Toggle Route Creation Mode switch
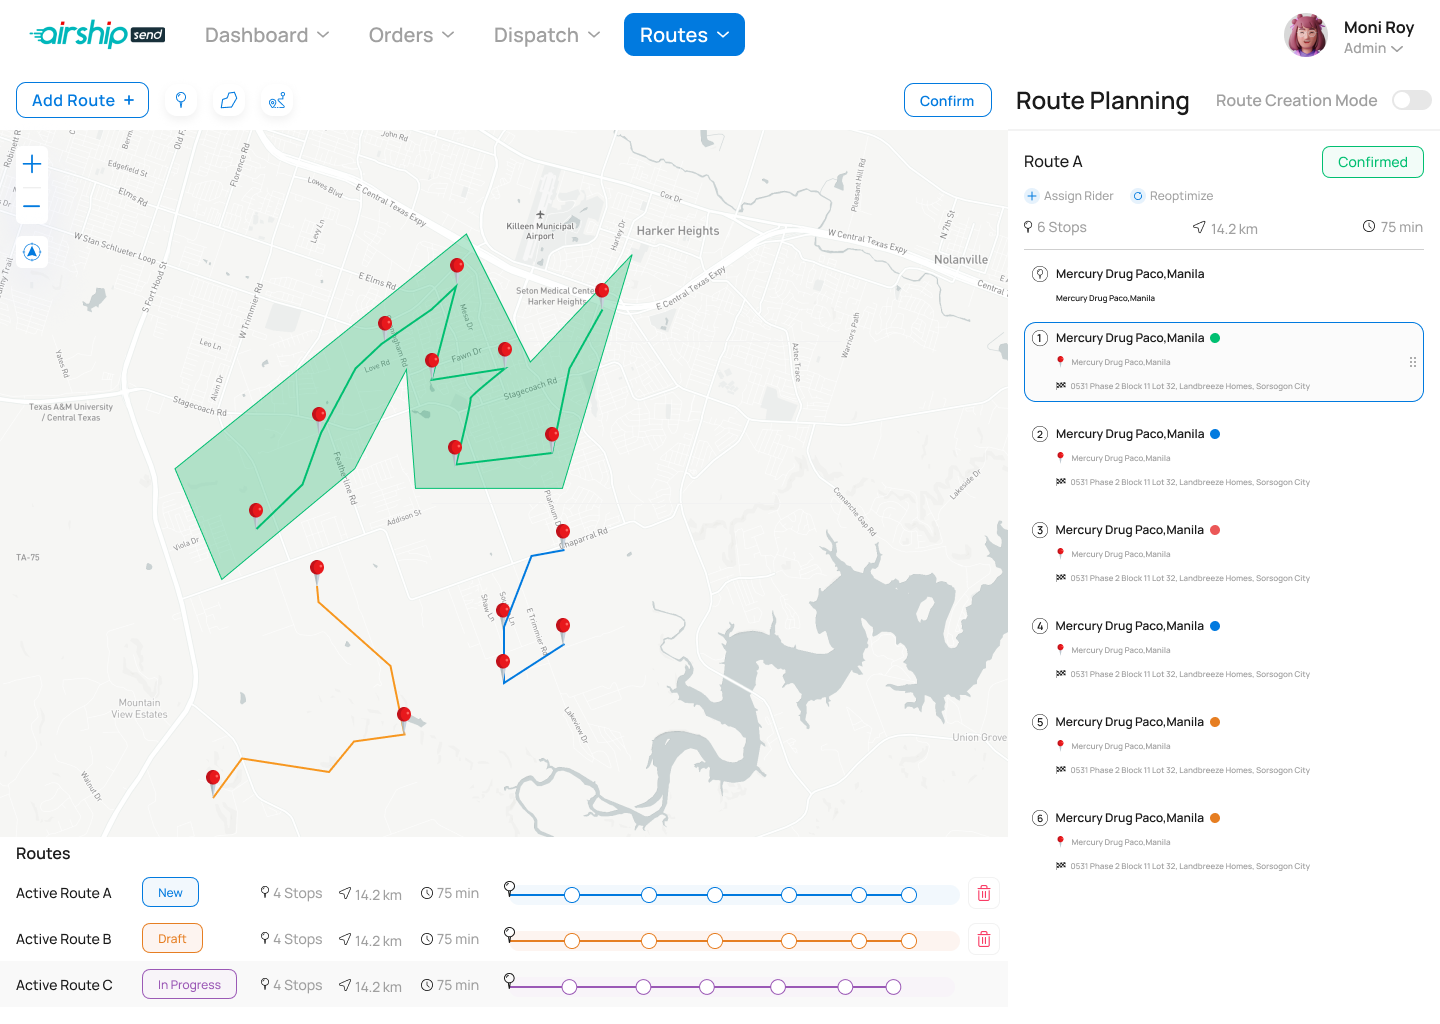The width and height of the screenshot is (1440, 1024). point(1412,100)
